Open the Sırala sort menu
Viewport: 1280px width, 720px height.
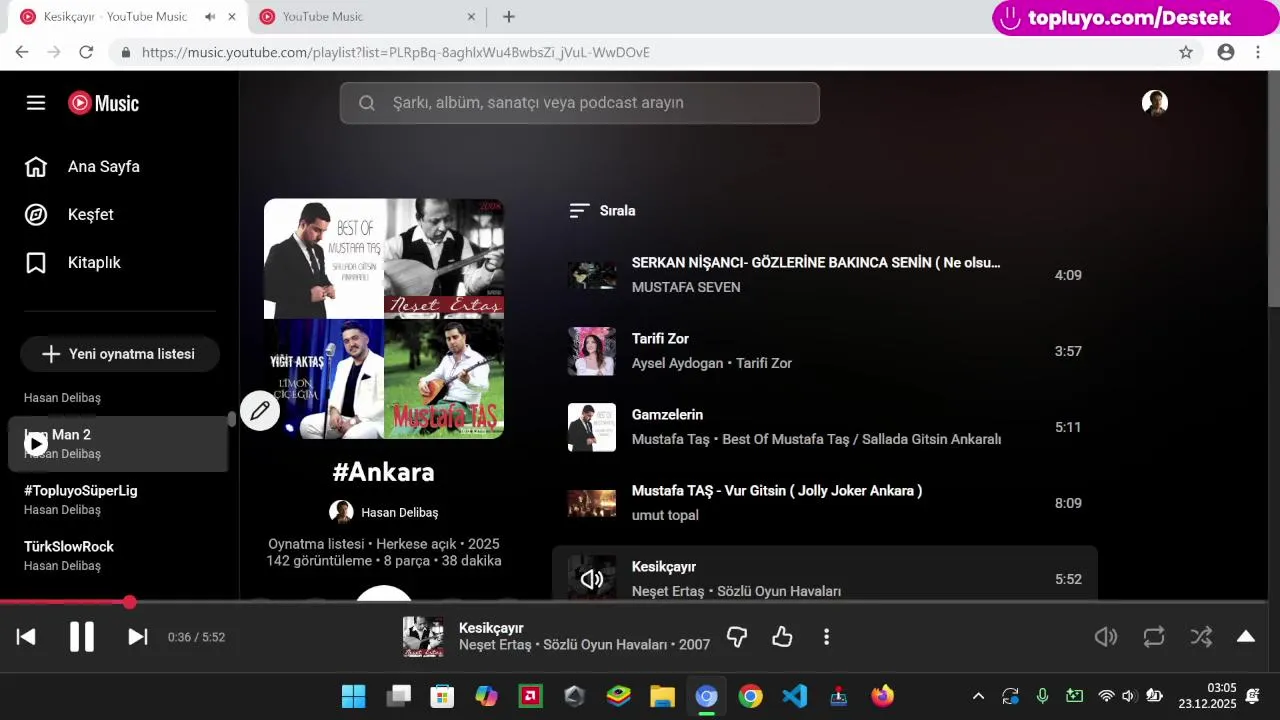[602, 211]
